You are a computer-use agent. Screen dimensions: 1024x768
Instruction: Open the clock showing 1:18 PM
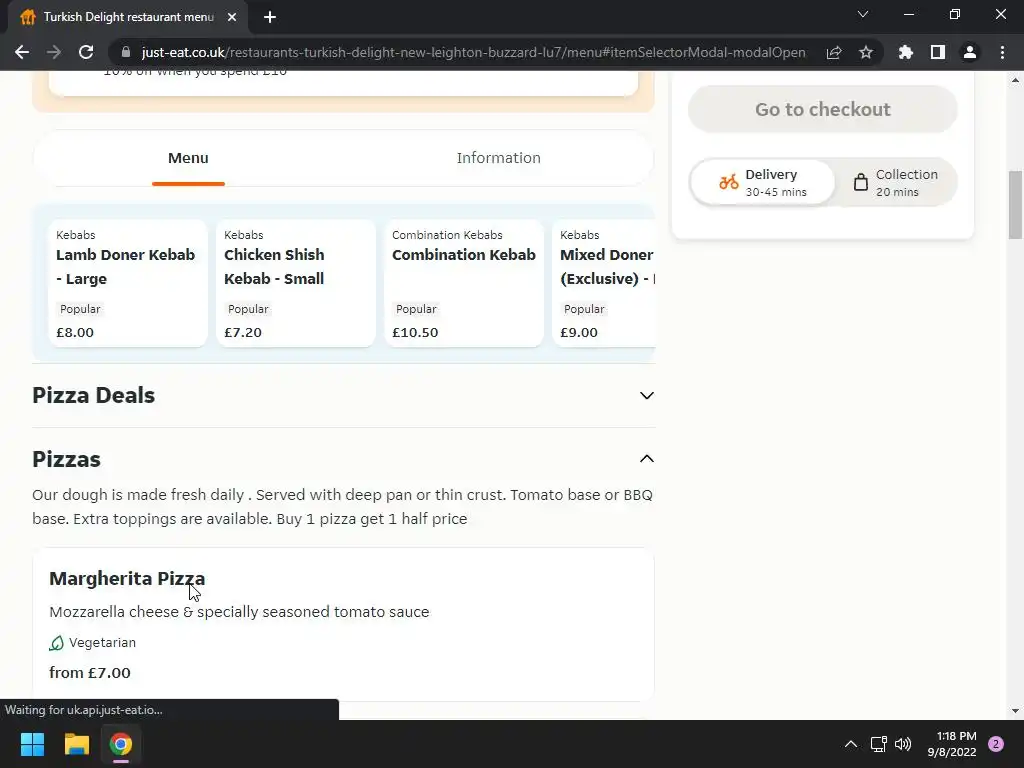point(952,744)
